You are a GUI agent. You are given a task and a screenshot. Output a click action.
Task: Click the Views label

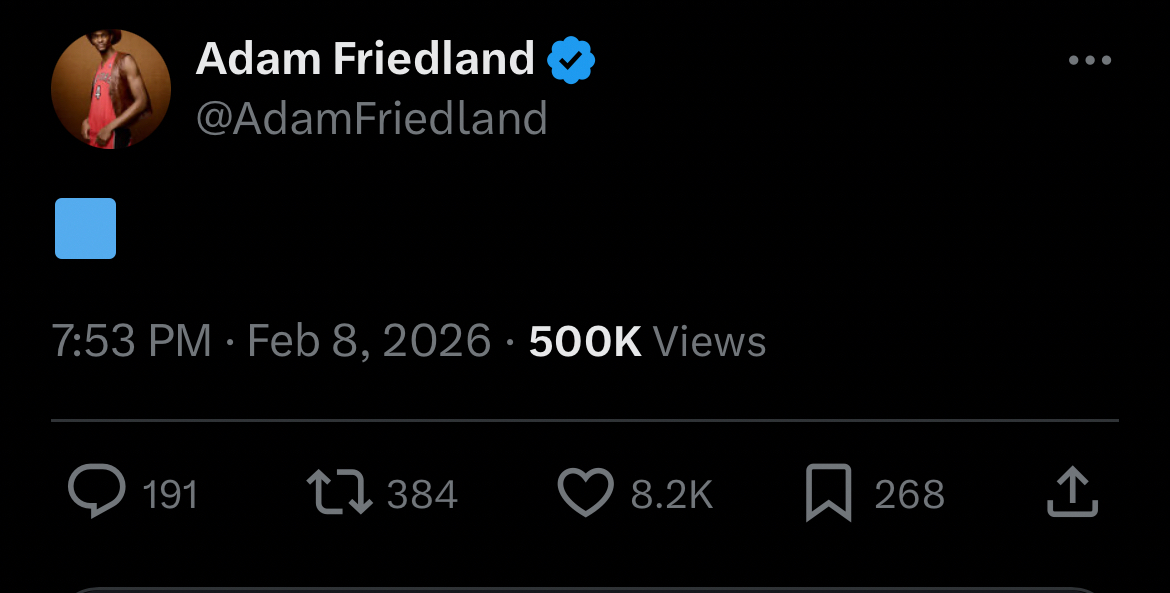(710, 342)
